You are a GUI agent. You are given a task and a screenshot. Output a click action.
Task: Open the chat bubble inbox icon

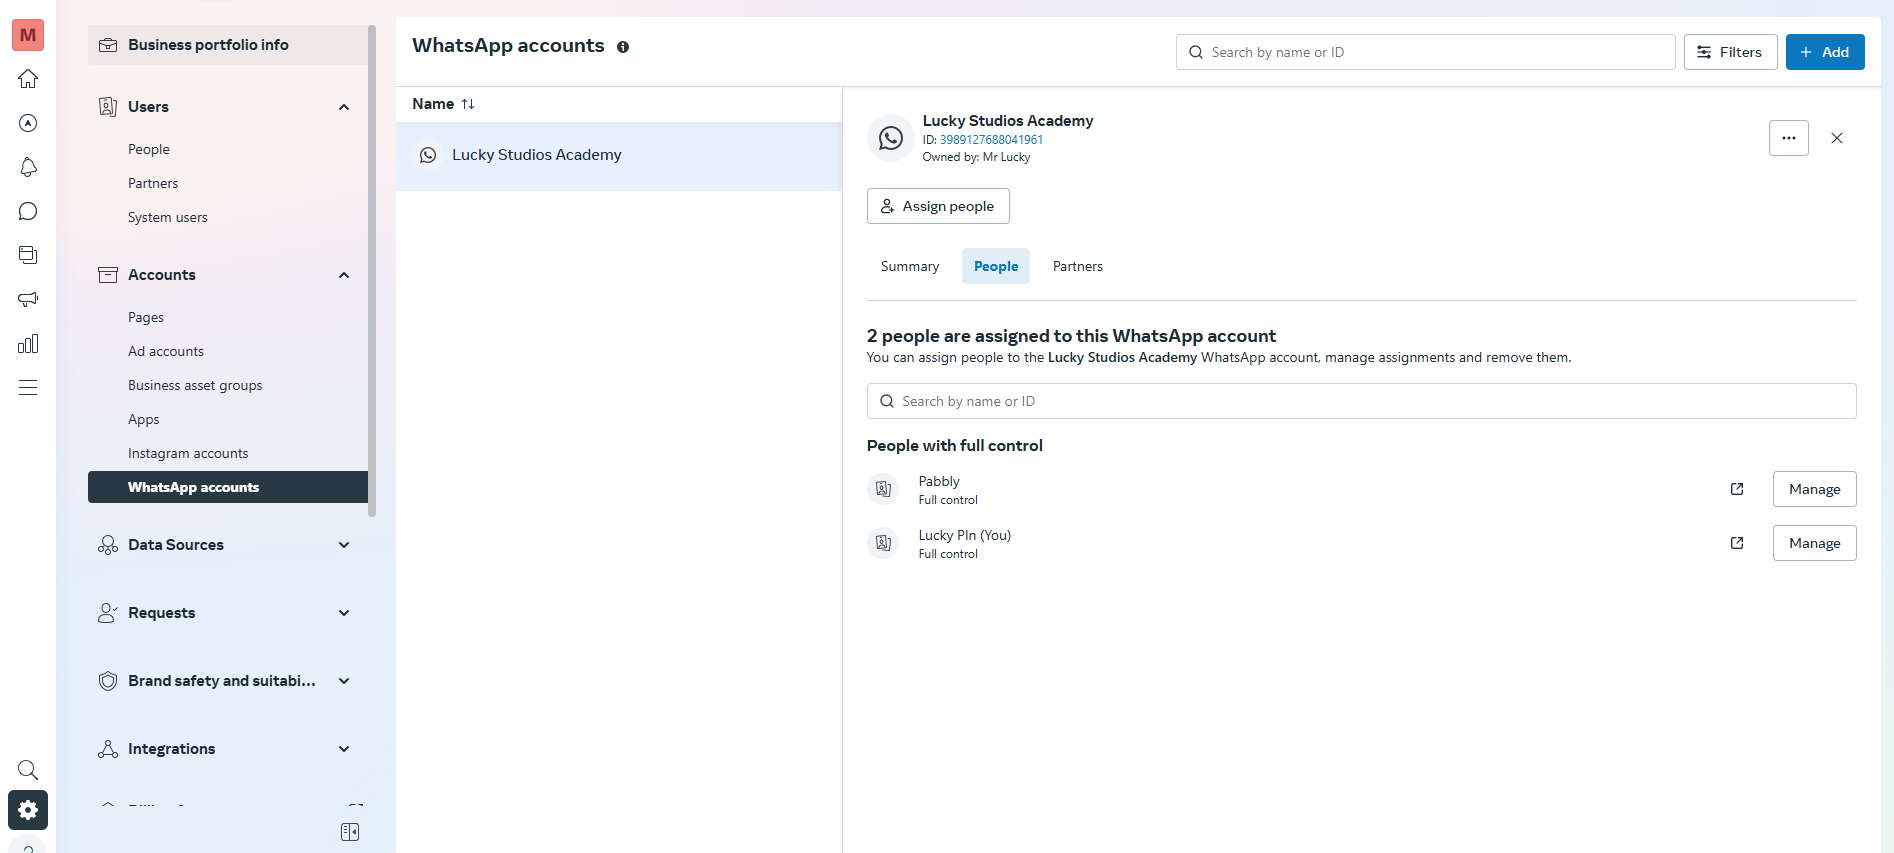(28, 211)
